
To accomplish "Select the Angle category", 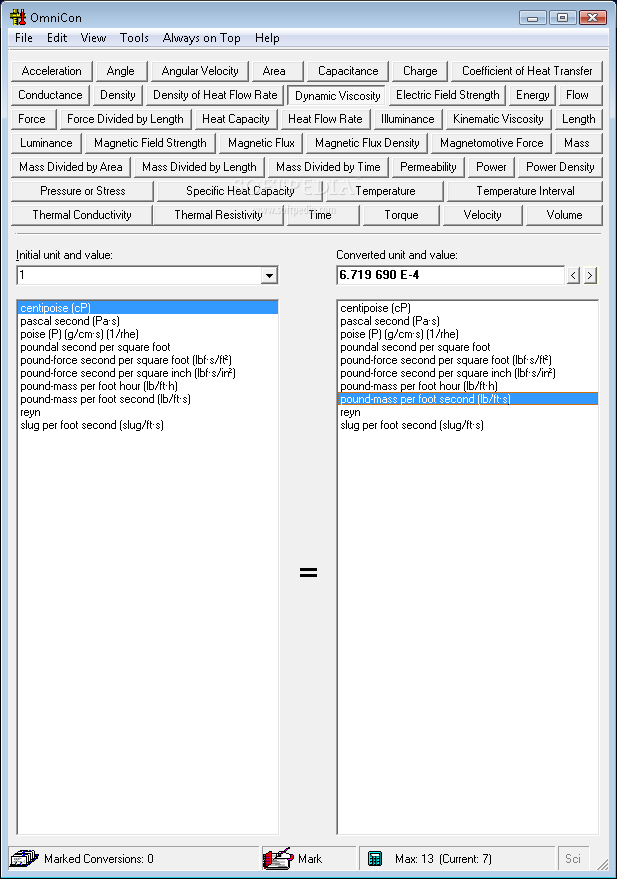I will tap(120, 71).
